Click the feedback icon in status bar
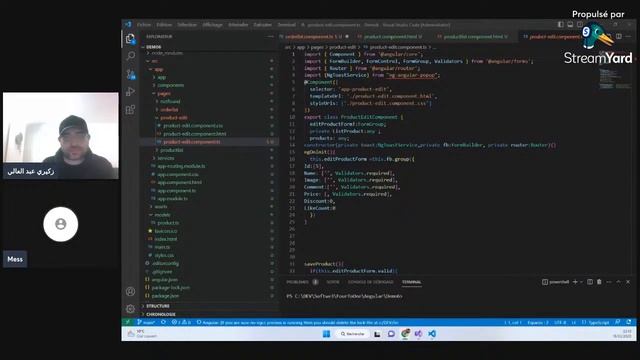Screen dimensions: 640x360 point(618,322)
